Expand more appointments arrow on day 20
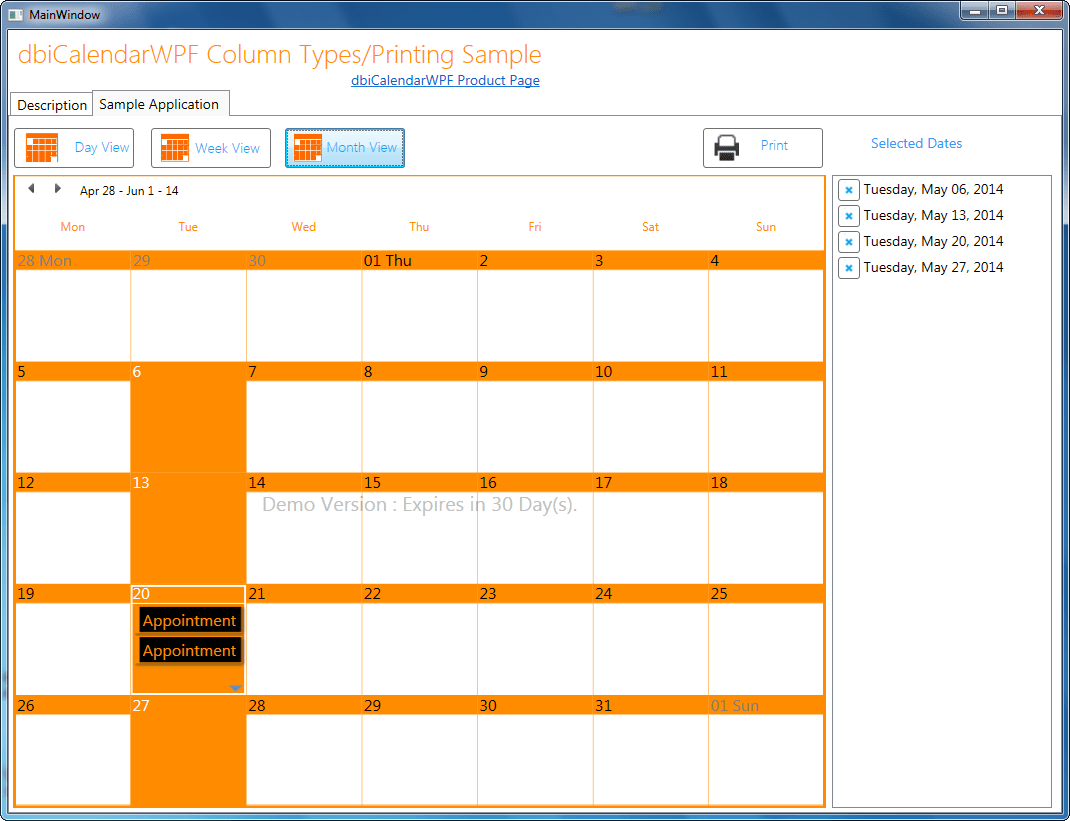Screen dimensions: 1070x821 coord(235,688)
